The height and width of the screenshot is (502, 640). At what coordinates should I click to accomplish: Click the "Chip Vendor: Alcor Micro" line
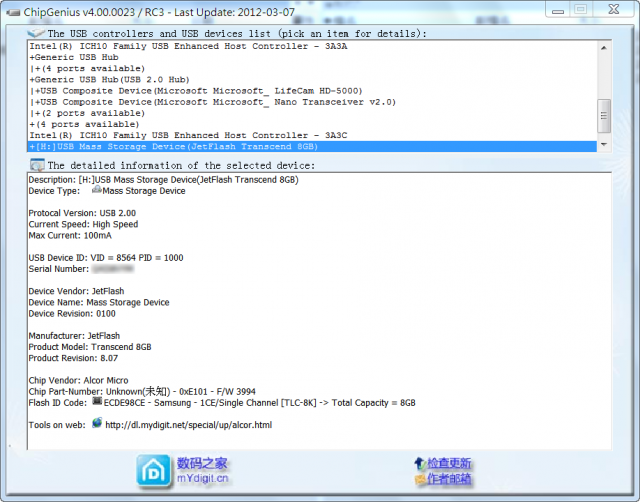point(78,380)
